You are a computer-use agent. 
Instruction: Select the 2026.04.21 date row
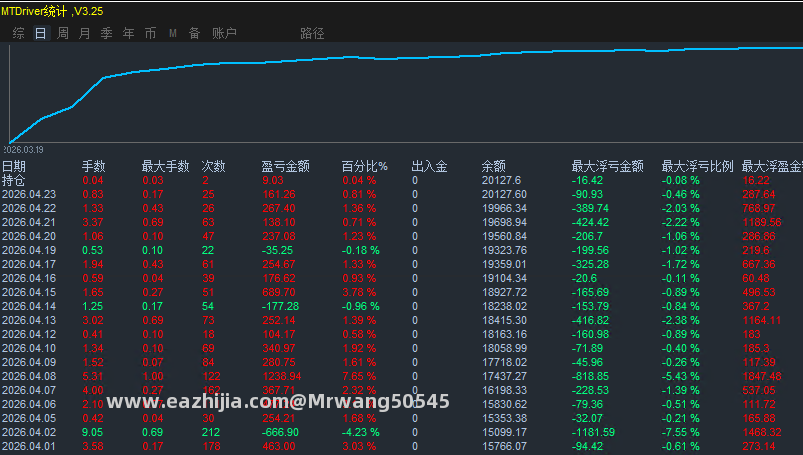(29, 222)
